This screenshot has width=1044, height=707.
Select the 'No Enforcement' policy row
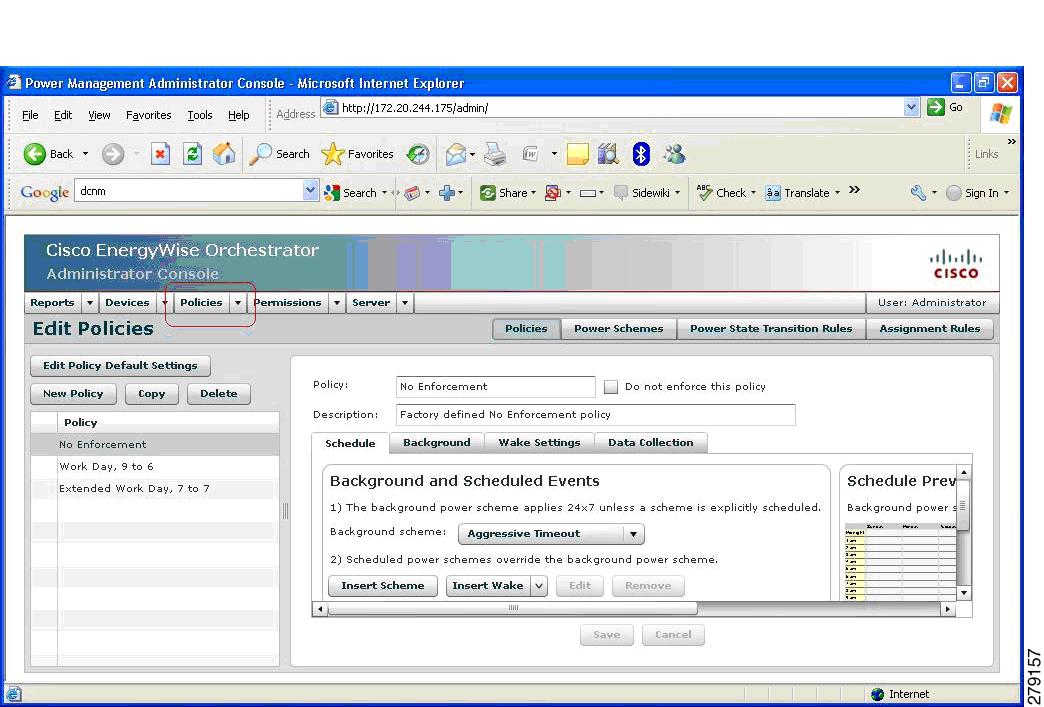point(155,445)
